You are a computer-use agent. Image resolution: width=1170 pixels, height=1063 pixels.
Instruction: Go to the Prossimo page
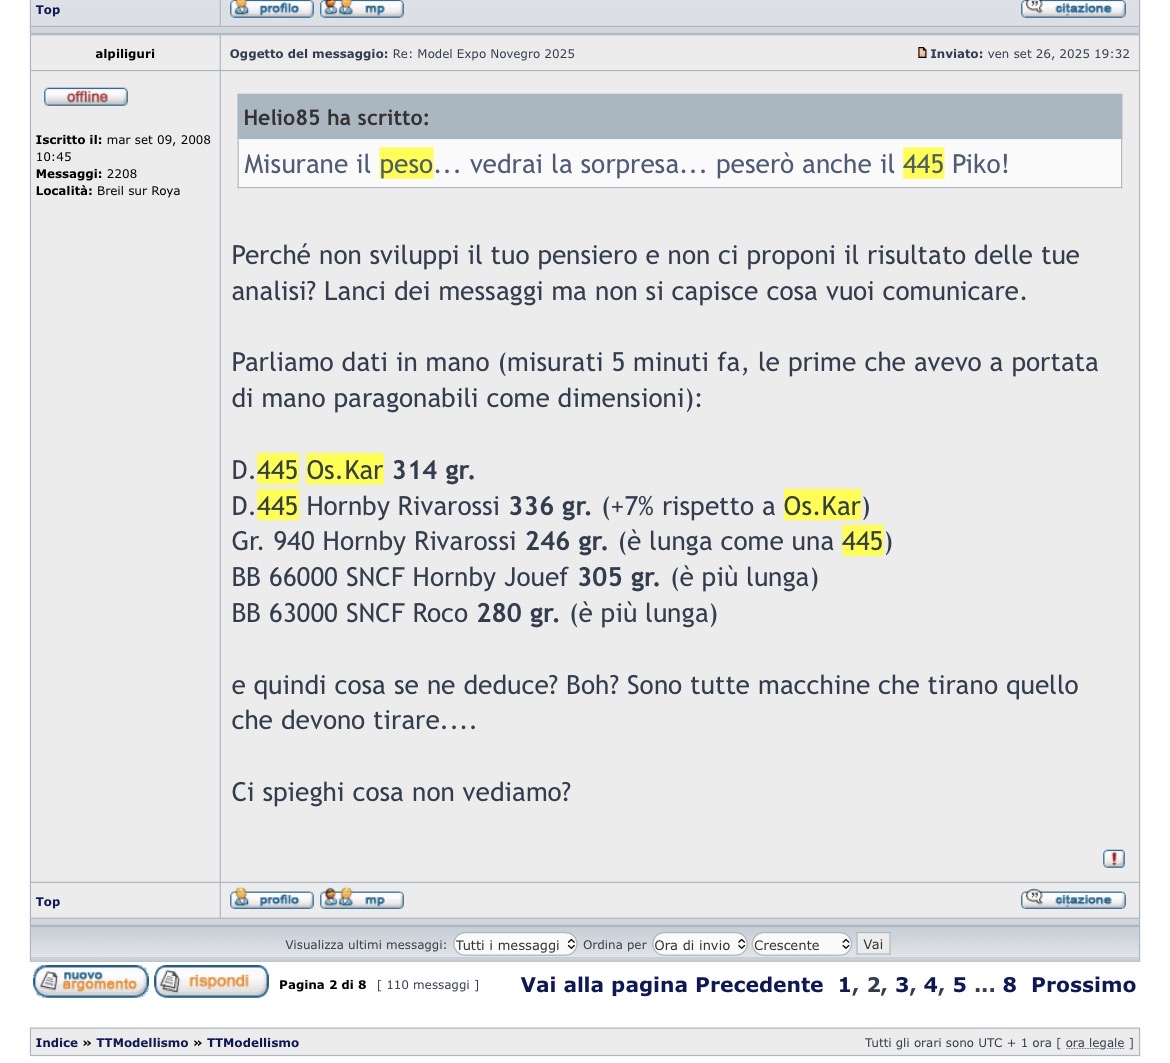[x=1083, y=985]
